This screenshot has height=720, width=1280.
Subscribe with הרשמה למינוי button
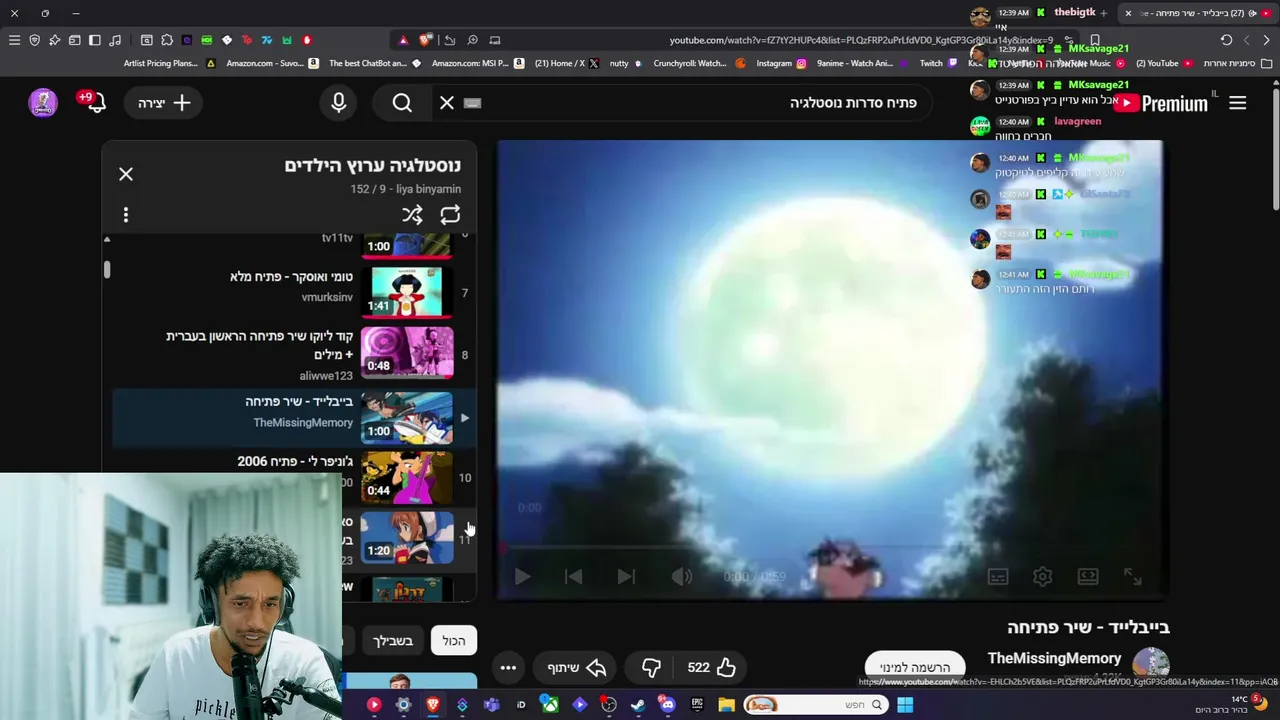[915, 667]
